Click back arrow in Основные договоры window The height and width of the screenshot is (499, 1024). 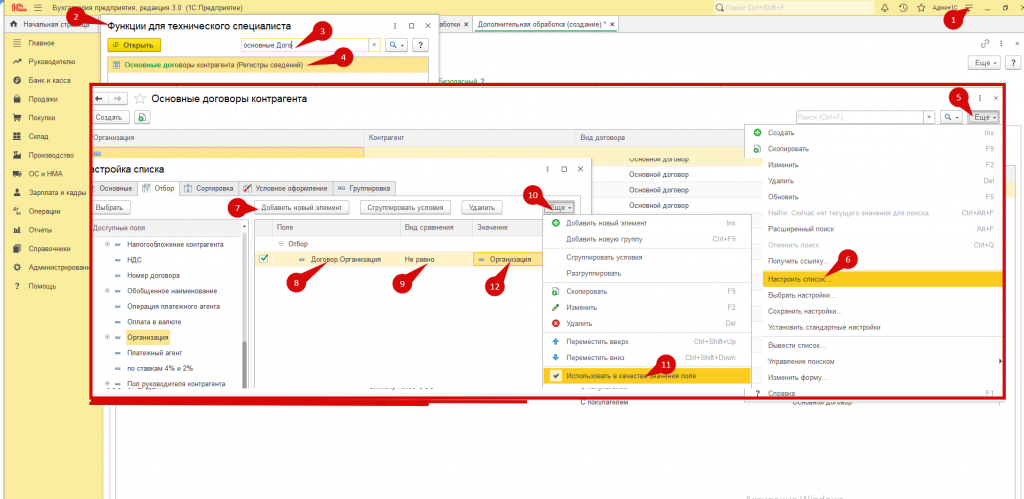tap(99, 99)
